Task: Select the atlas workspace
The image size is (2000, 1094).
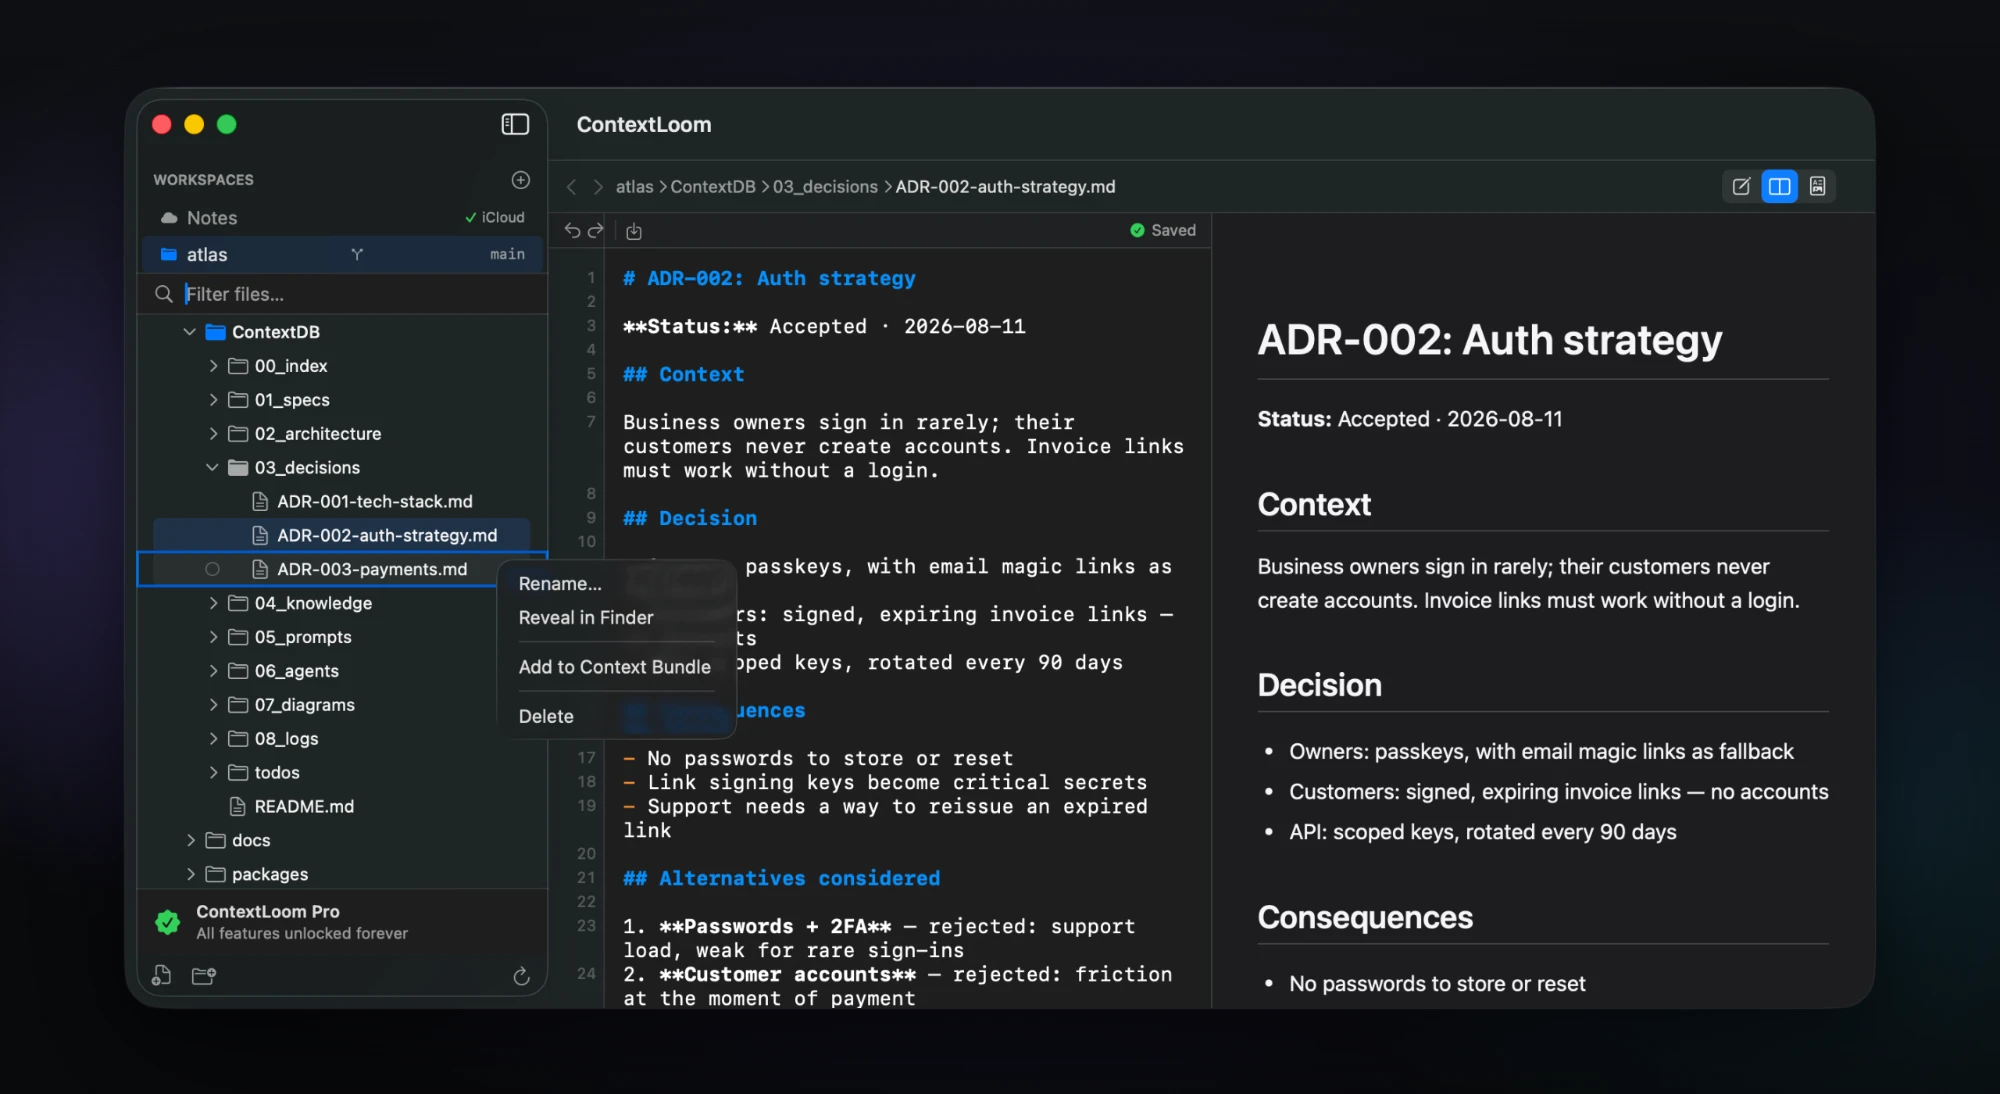Action: tap(342, 255)
